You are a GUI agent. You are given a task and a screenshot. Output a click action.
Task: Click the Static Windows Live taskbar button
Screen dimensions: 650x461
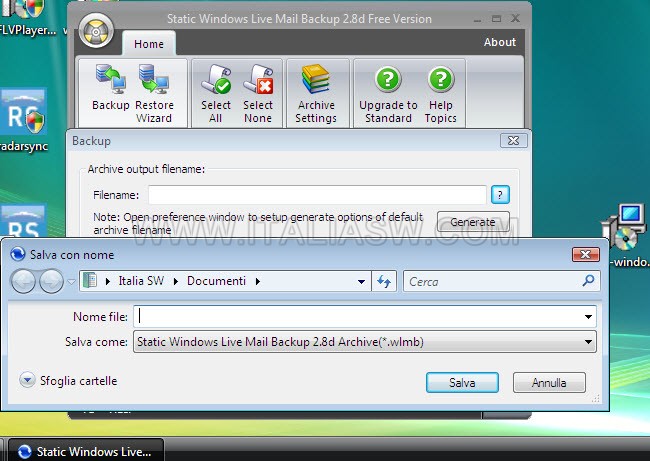click(x=86, y=451)
